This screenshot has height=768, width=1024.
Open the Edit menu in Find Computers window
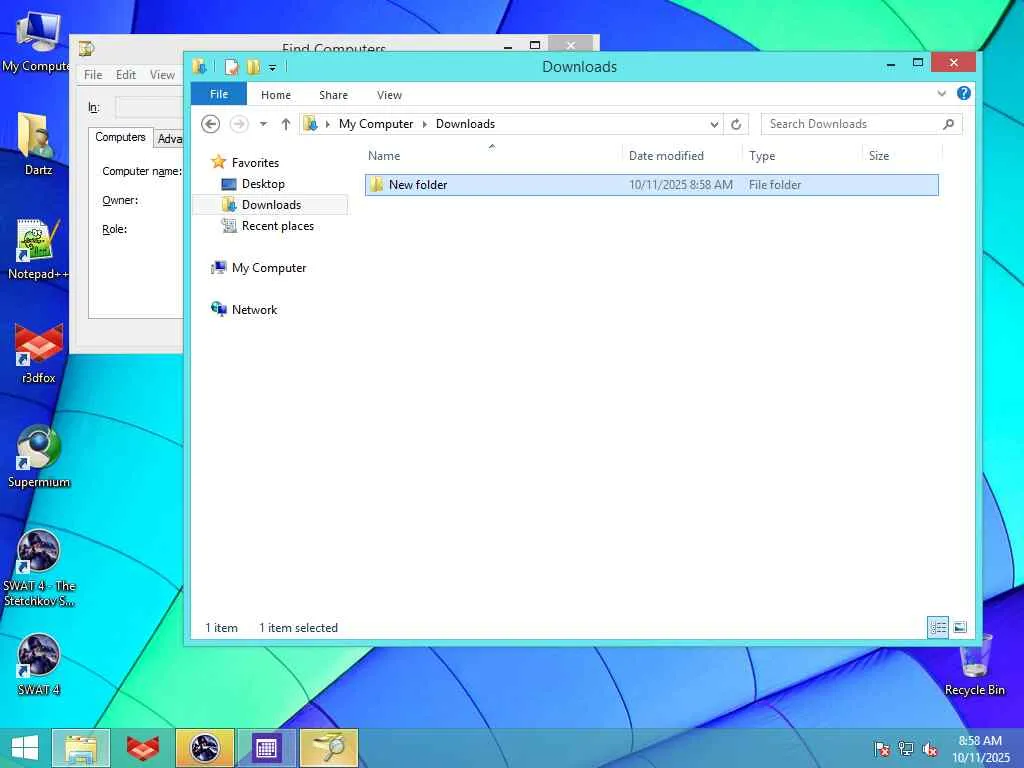tap(125, 75)
